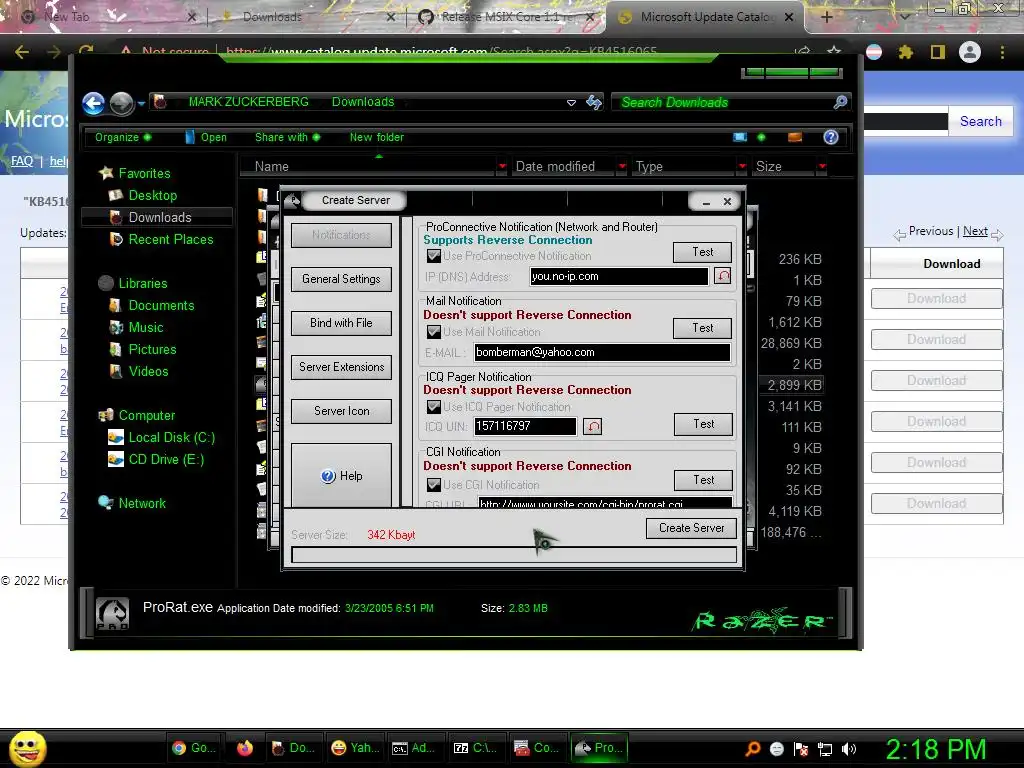Screen dimensions: 1024x768
Task: Open the Share with dropdown
Action: tap(287, 137)
